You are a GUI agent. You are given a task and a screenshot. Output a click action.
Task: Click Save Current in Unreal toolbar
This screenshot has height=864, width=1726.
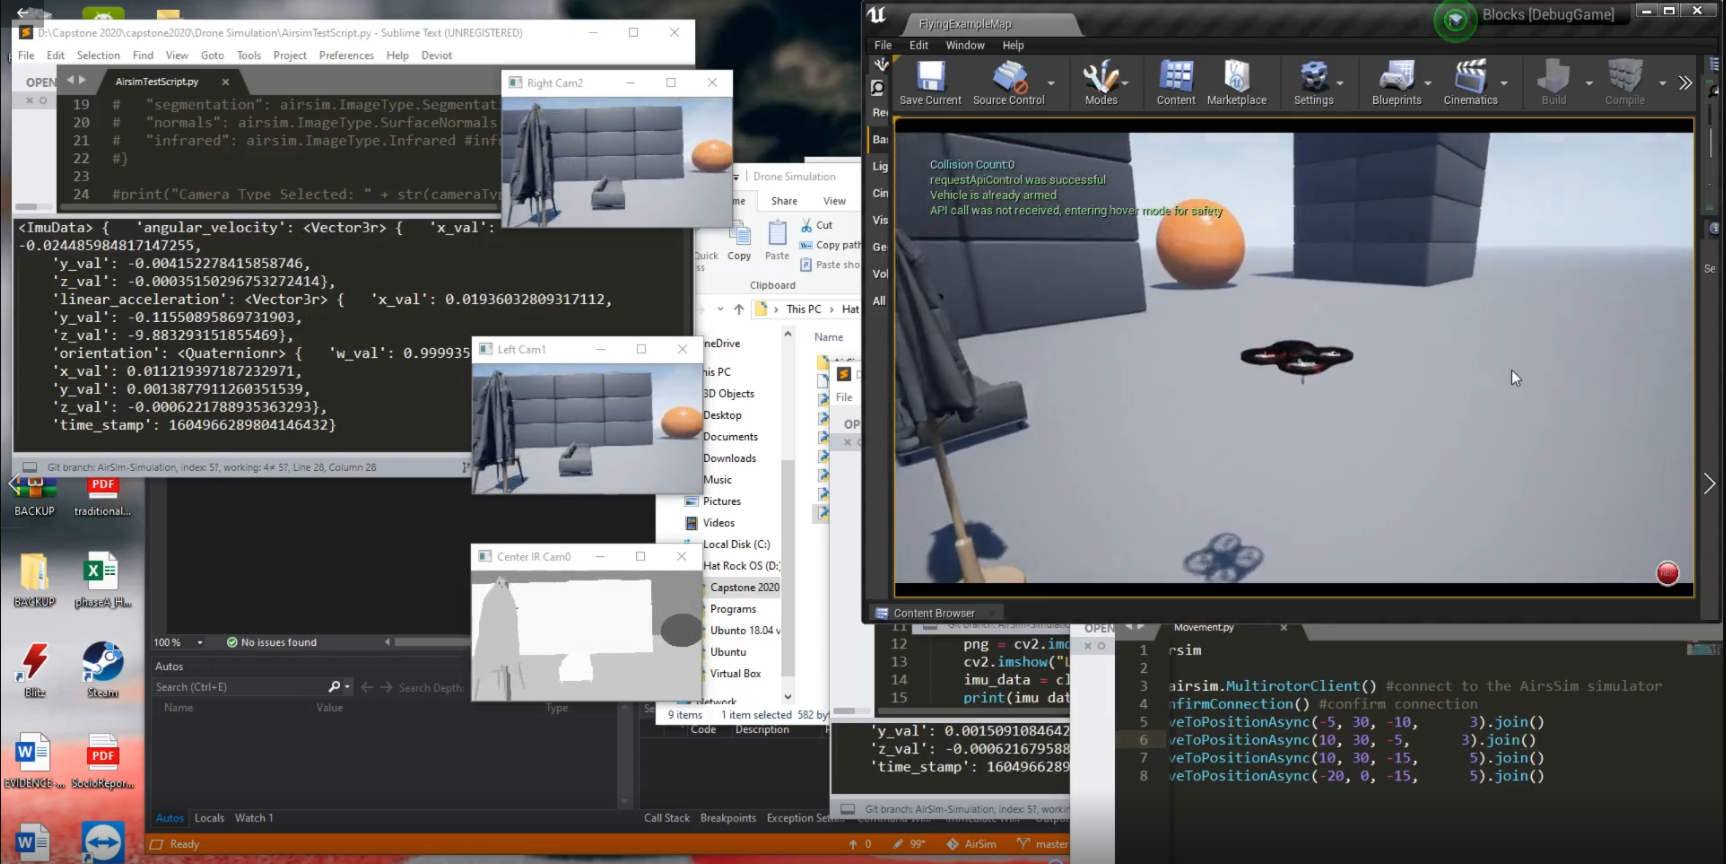pos(930,81)
